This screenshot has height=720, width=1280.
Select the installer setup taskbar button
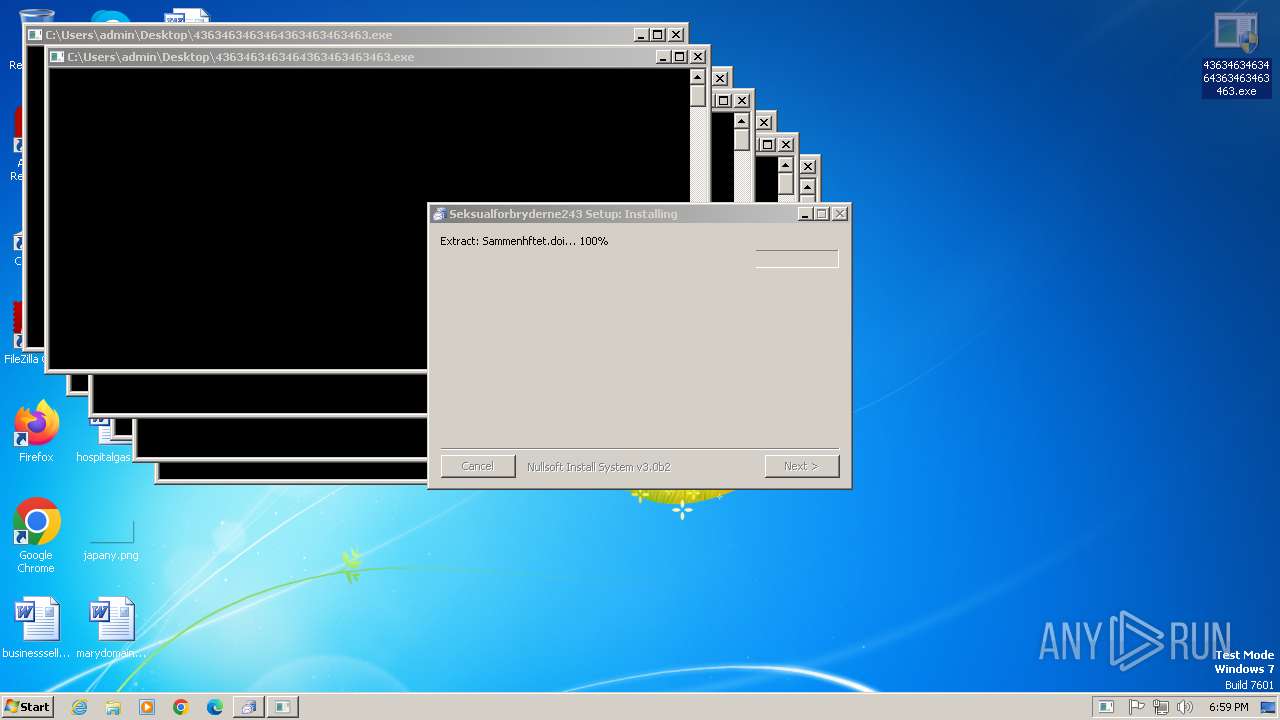248,707
